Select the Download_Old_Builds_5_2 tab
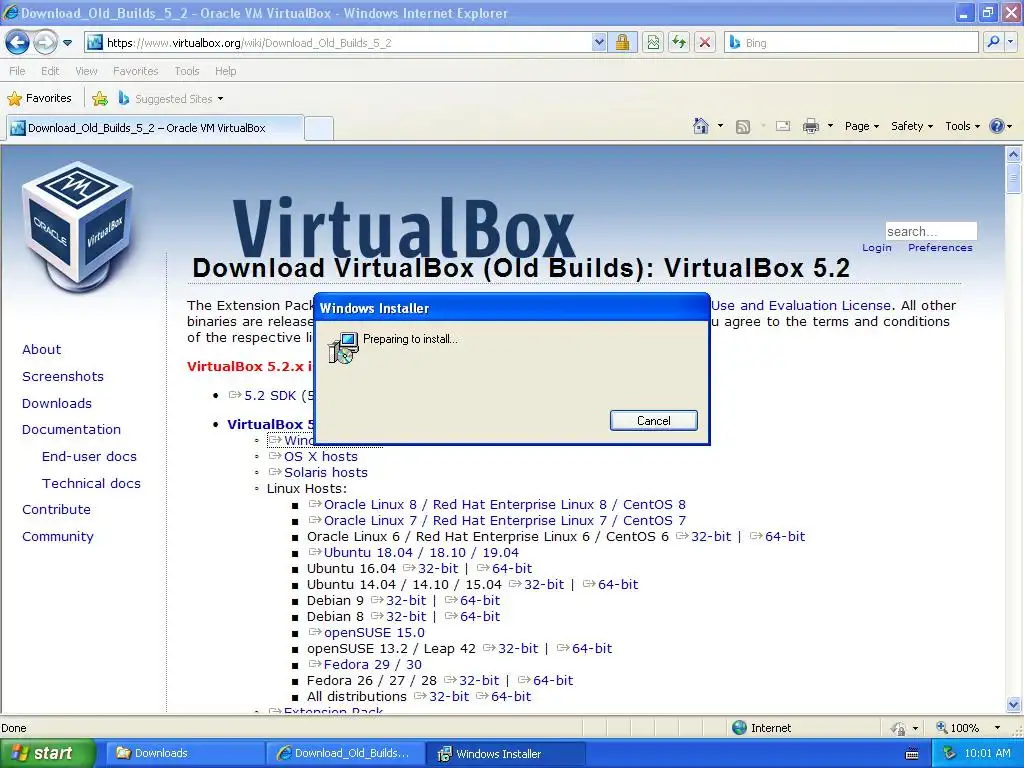1024x768 pixels. (x=155, y=128)
